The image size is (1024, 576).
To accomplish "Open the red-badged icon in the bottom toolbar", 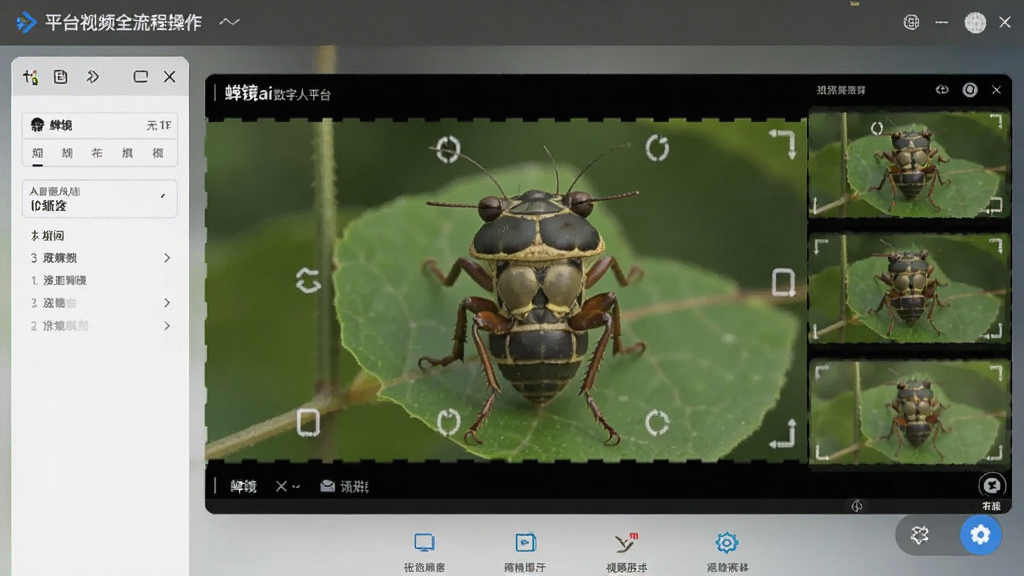I will pos(626,543).
